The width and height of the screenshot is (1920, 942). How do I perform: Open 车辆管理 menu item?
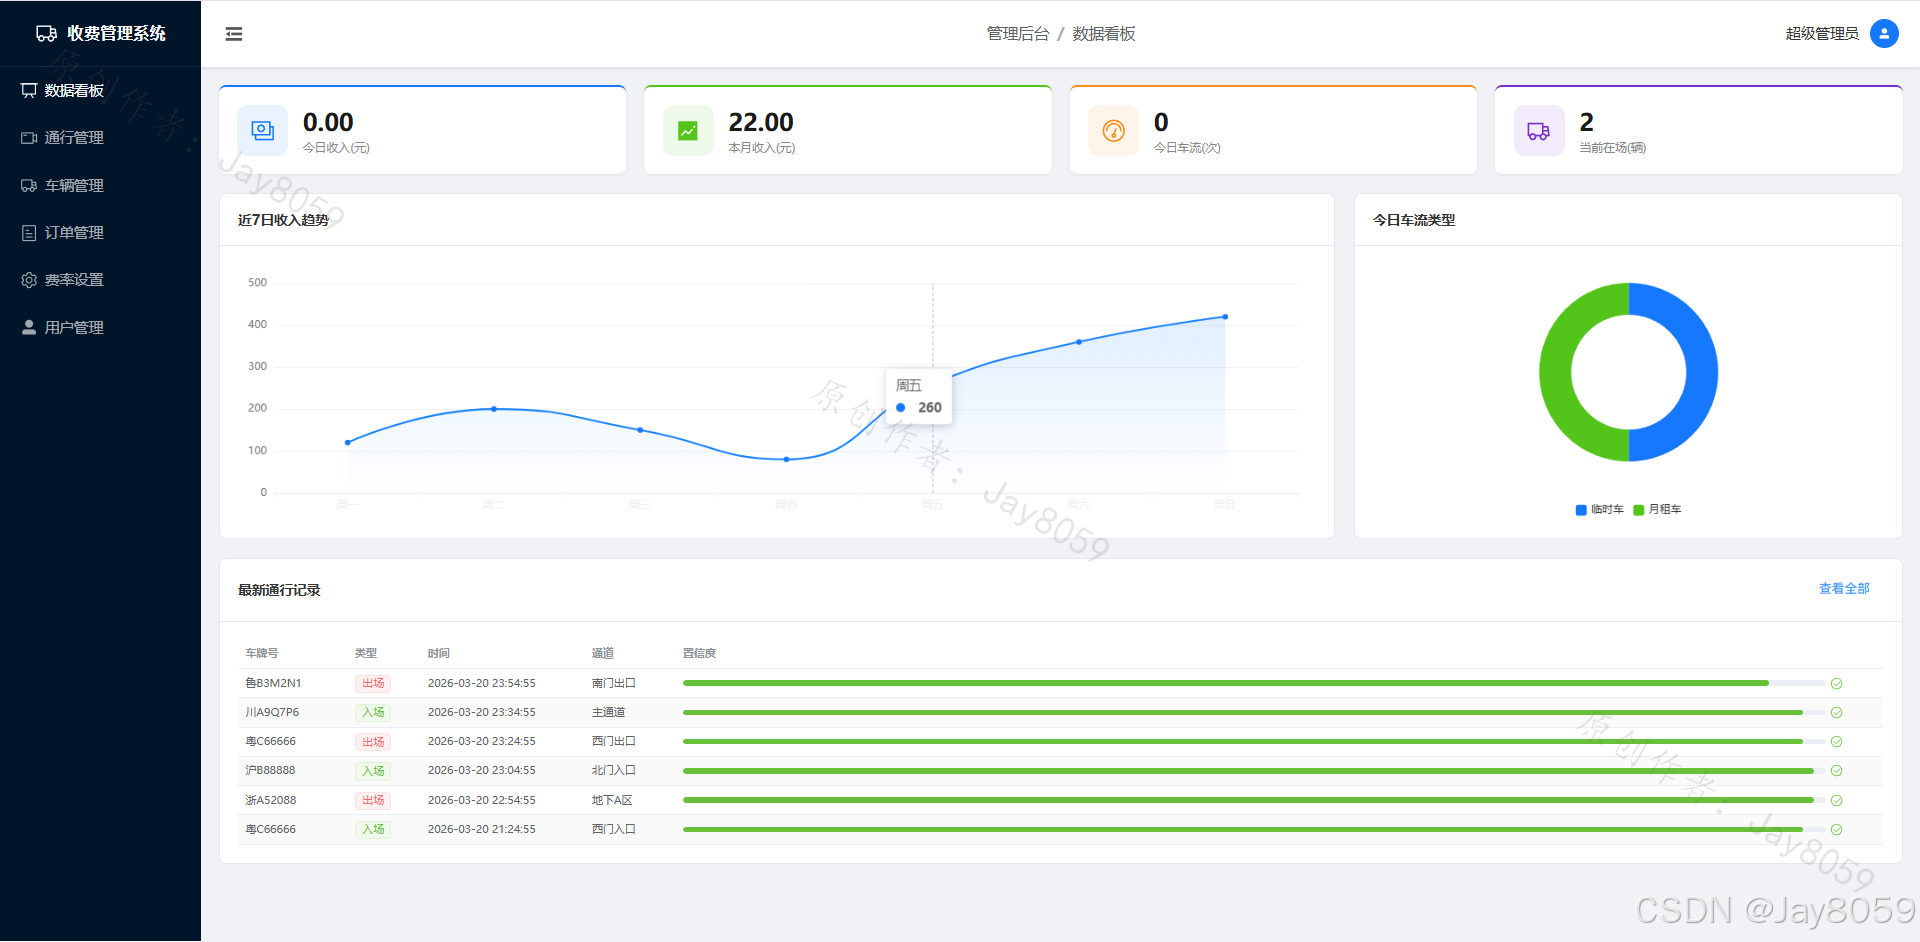coord(100,186)
